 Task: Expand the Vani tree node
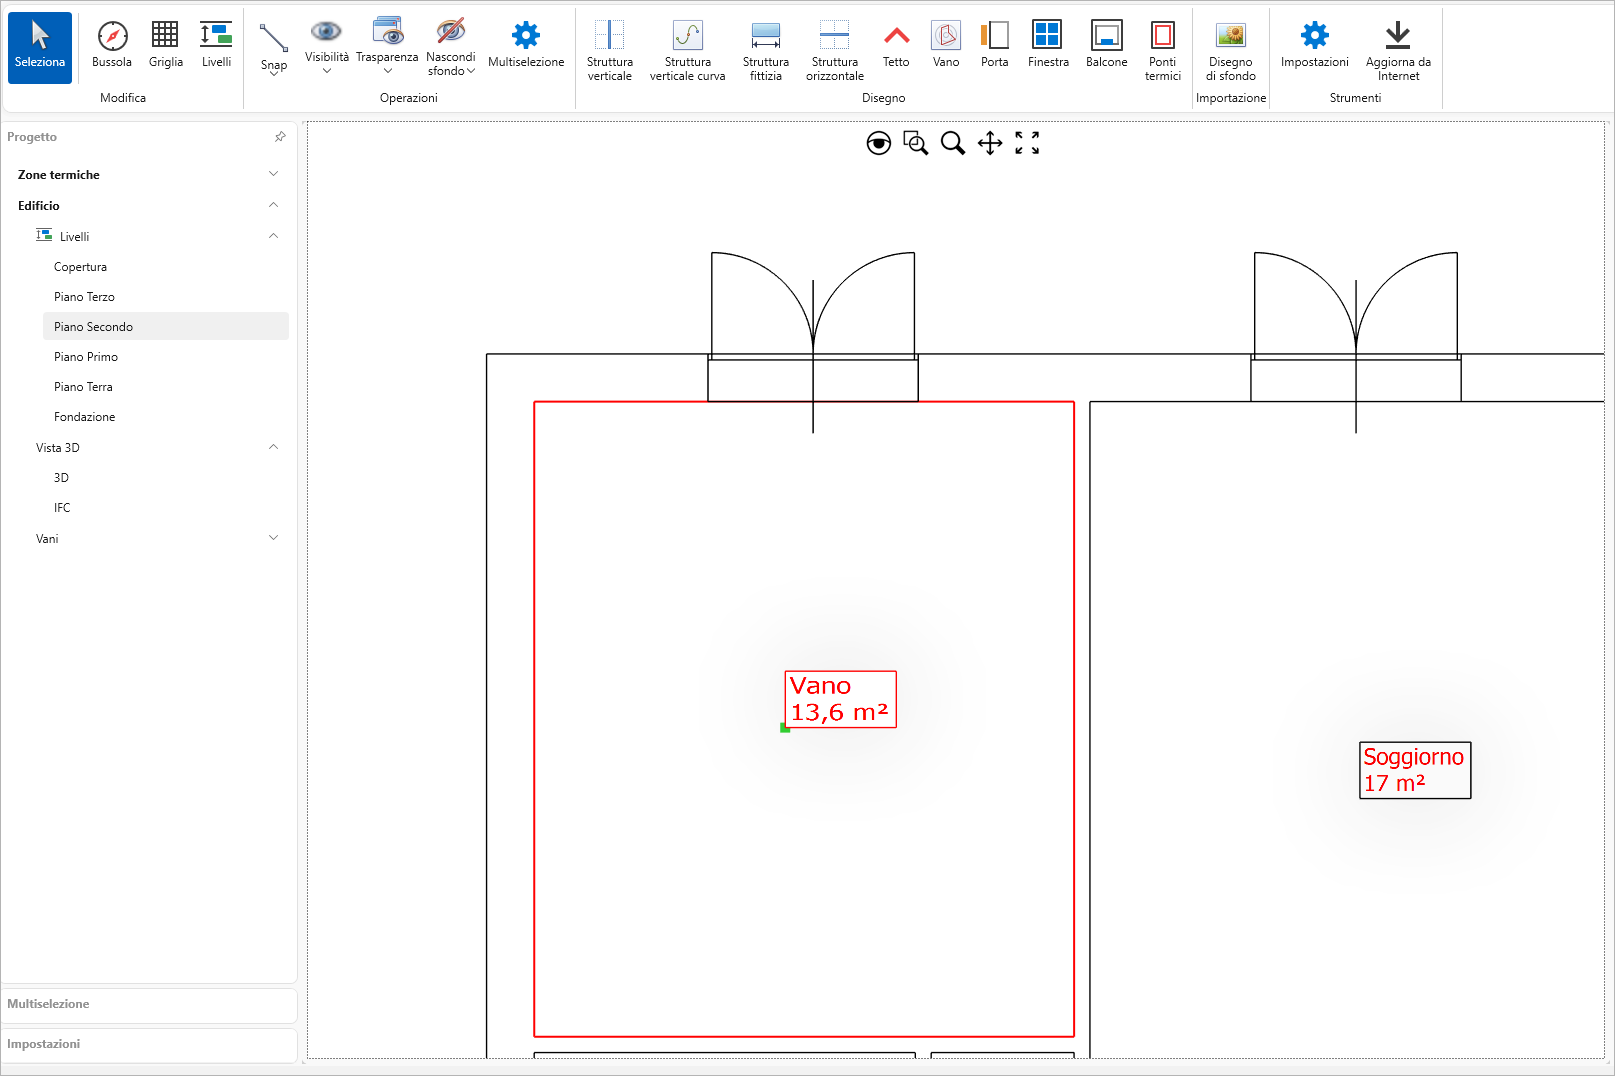[x=273, y=539]
